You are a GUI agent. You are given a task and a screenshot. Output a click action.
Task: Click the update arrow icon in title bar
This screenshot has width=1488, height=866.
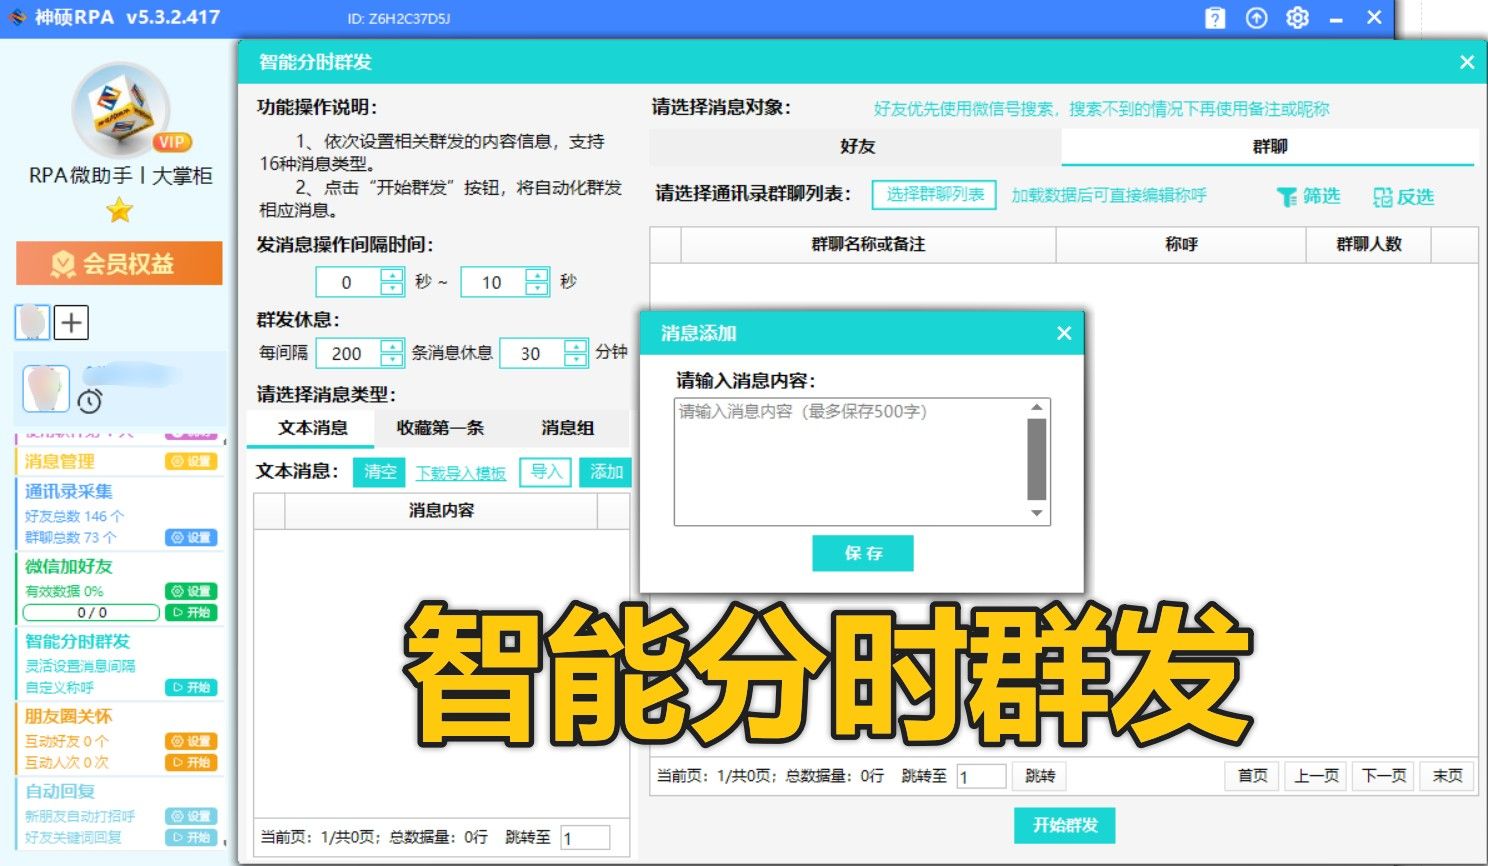[x=1256, y=17]
